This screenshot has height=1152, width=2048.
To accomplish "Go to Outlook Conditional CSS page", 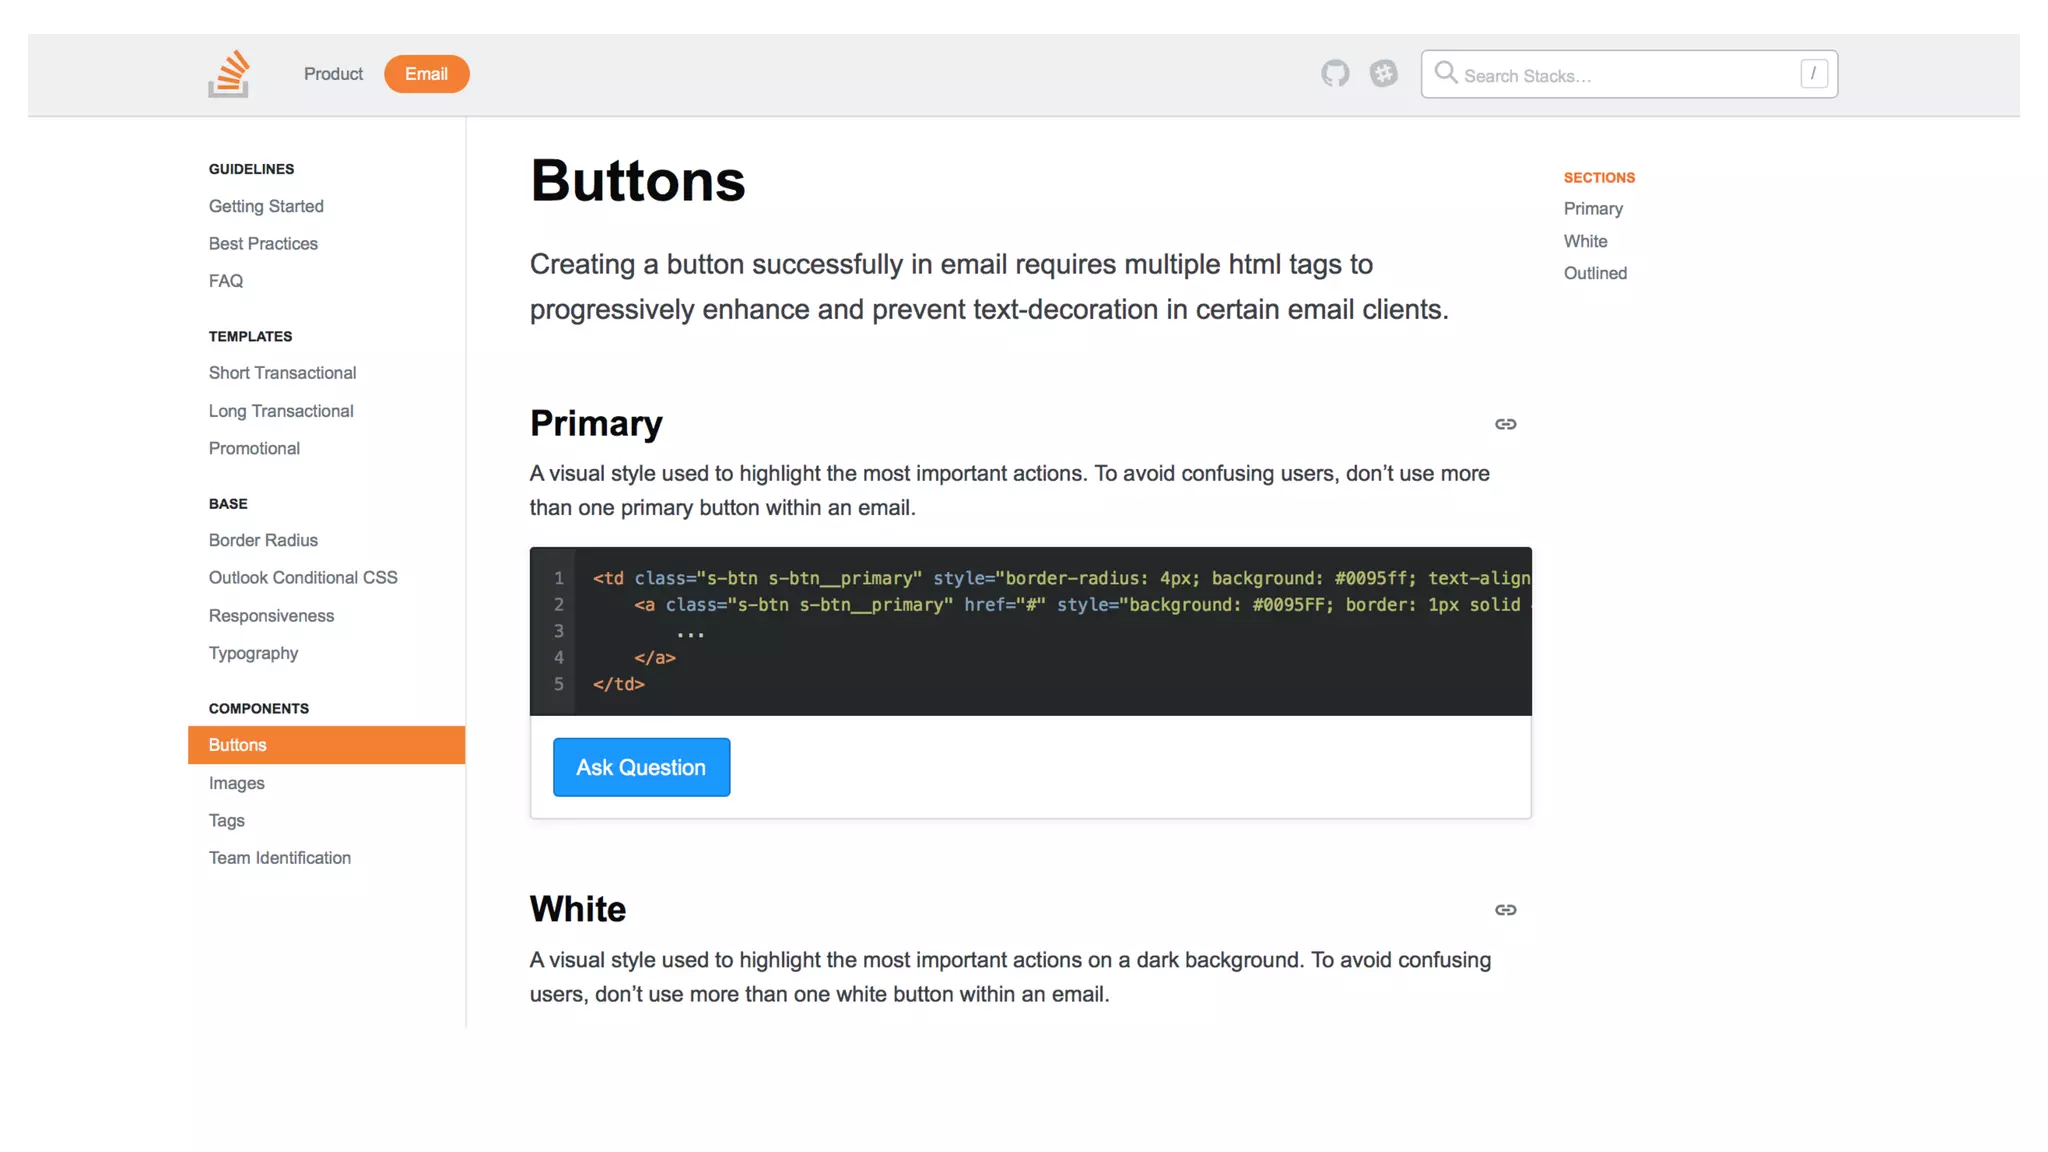I will click(303, 578).
